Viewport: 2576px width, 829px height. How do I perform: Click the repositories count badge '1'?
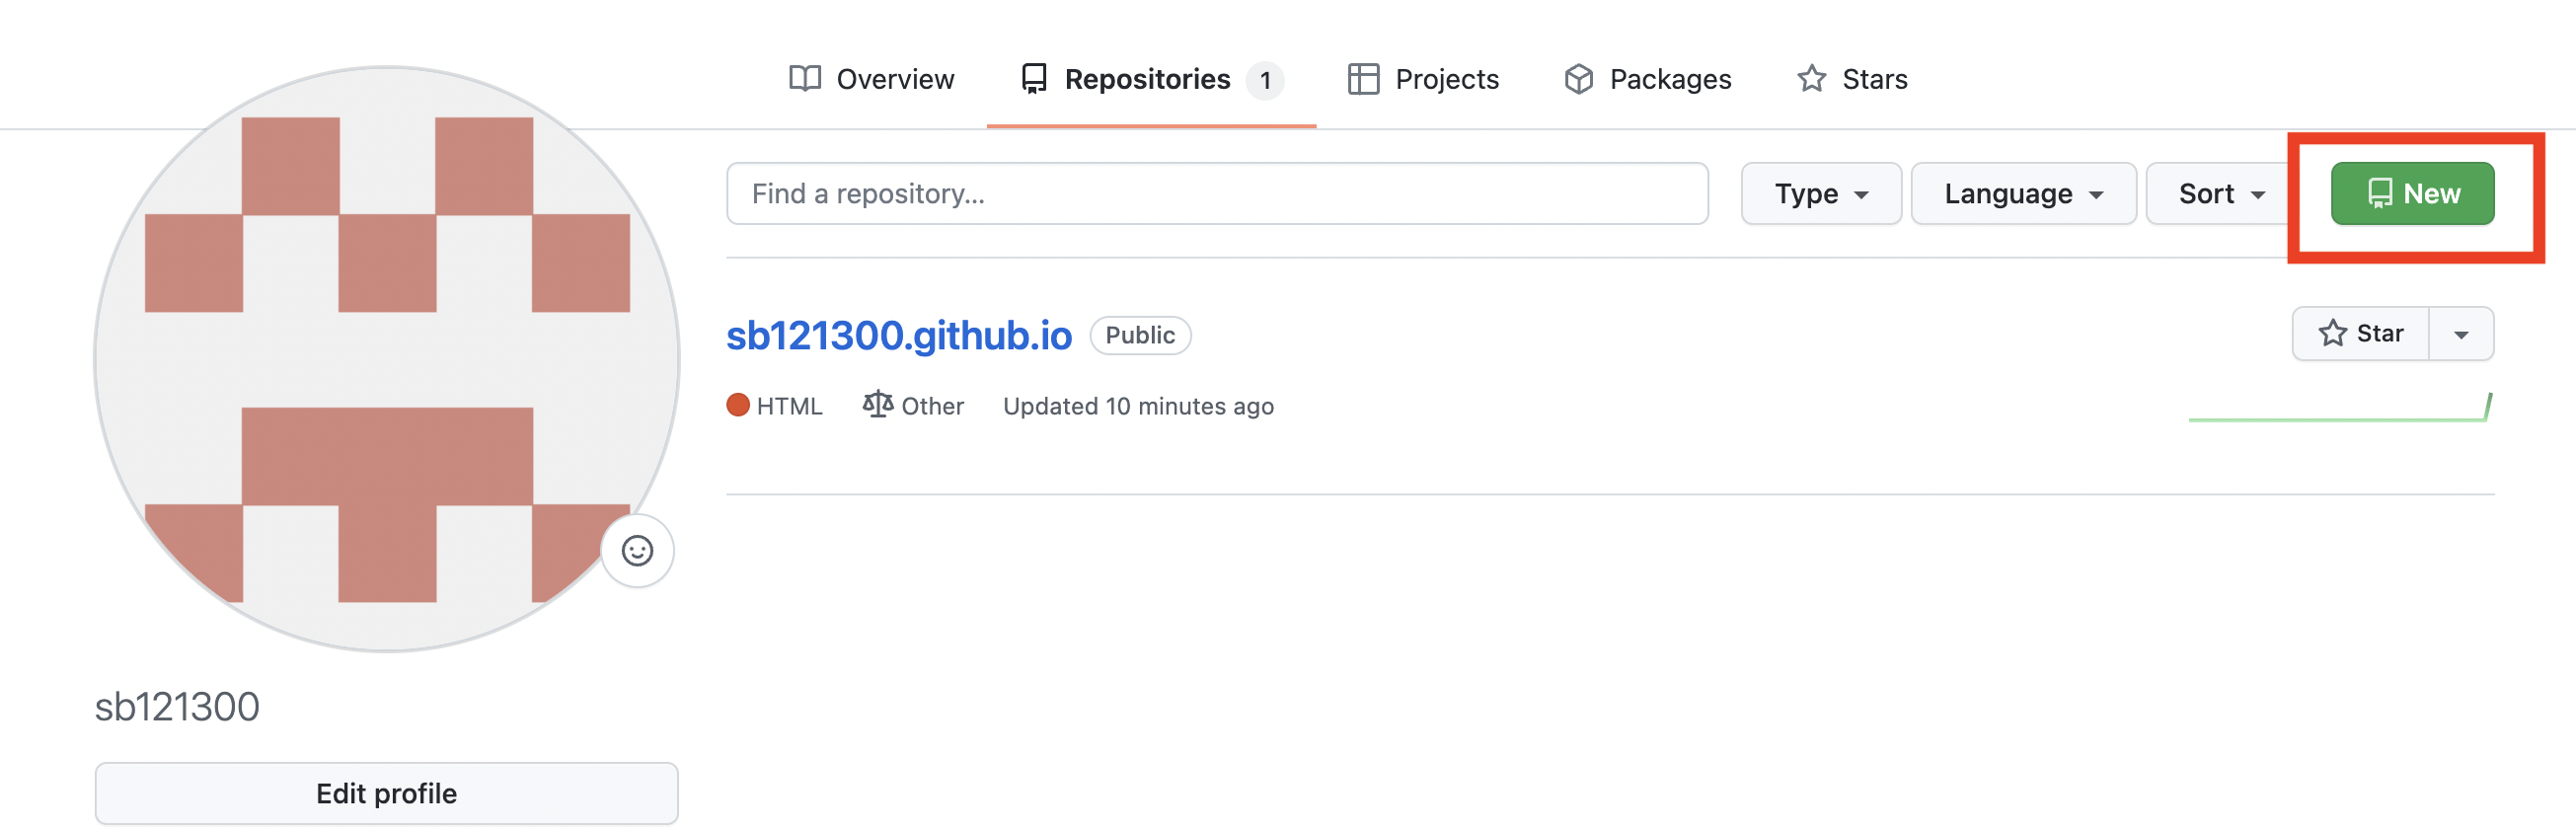(1265, 80)
